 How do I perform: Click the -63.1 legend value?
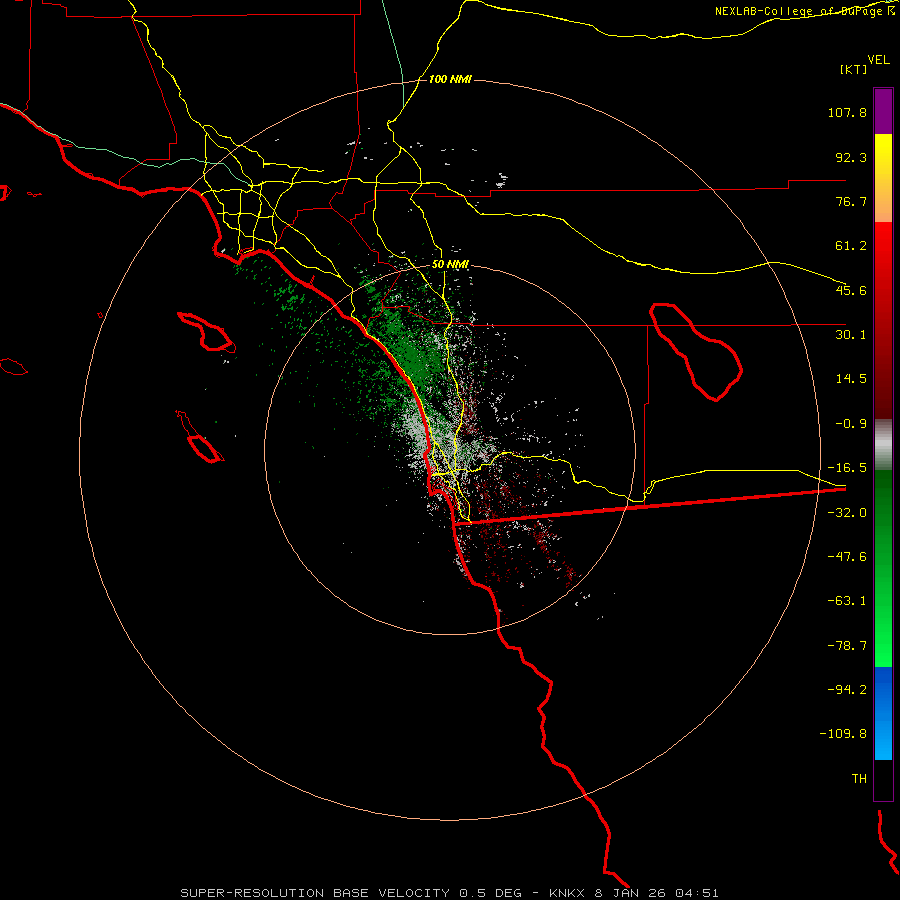pyautogui.click(x=847, y=601)
